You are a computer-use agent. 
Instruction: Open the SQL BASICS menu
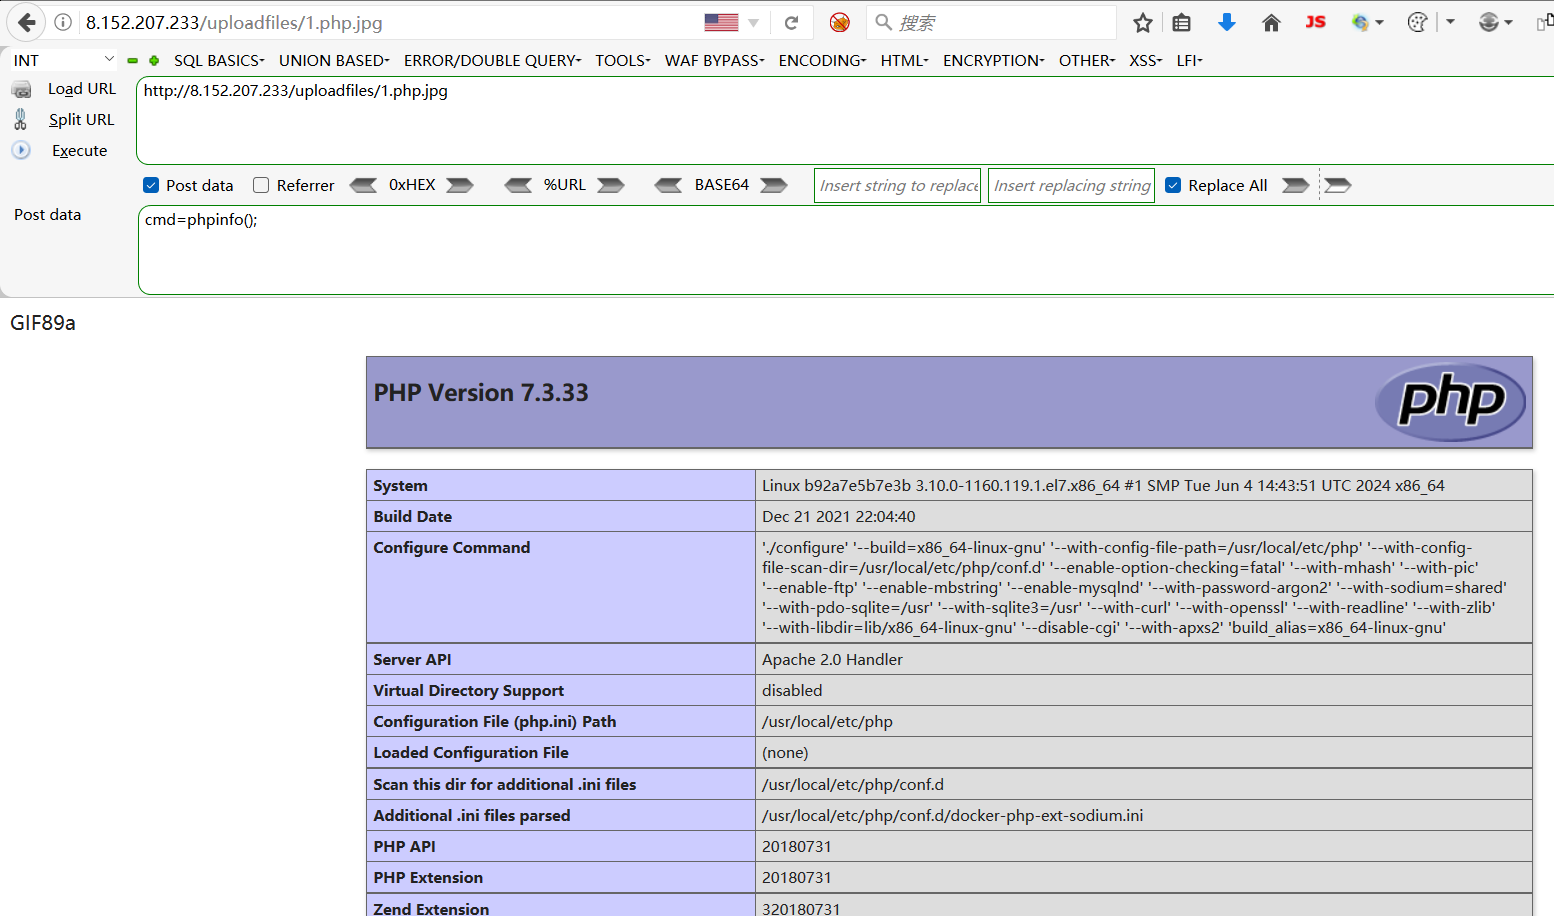pyautogui.click(x=219, y=60)
